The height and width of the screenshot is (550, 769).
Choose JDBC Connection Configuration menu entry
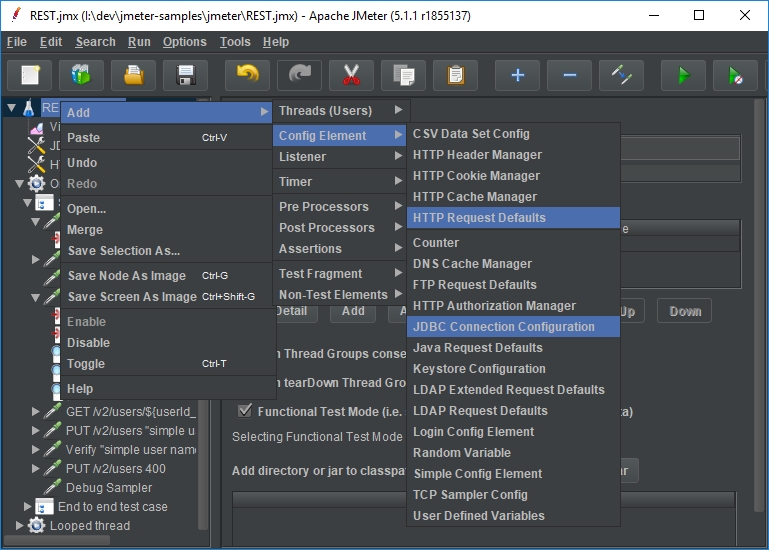coord(503,327)
